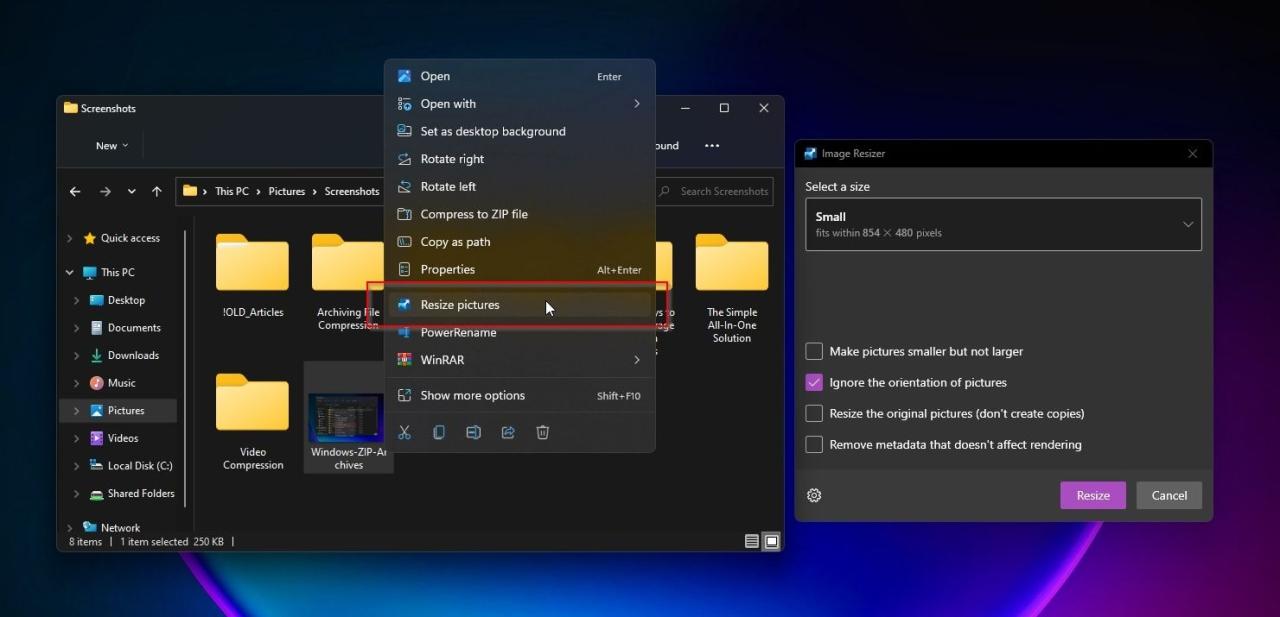
Task: Enable Make pictures smaller but not larger
Action: pyautogui.click(x=814, y=351)
